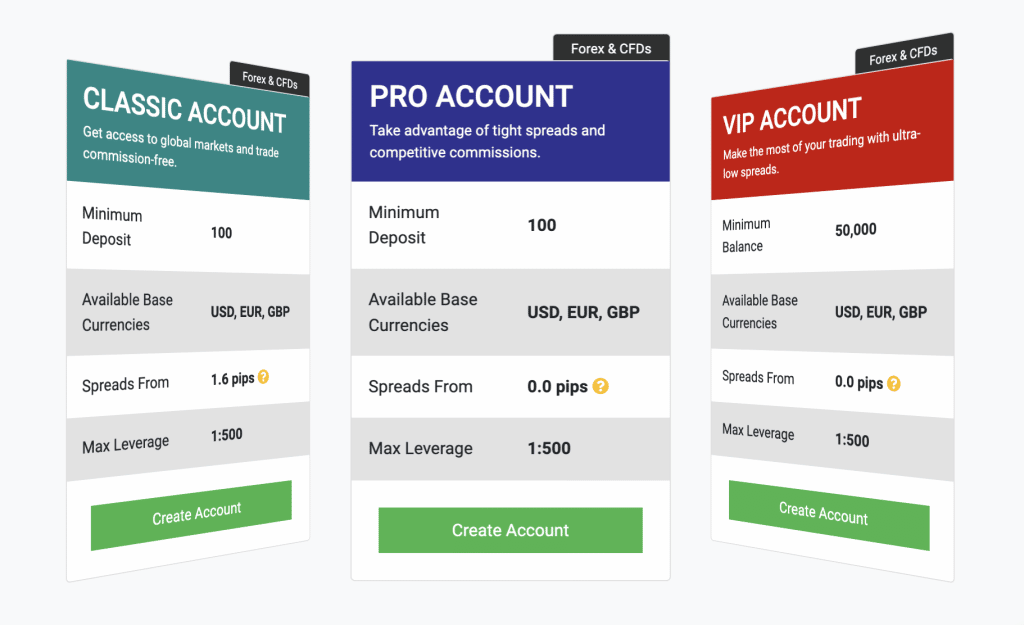
Task: Click the PRO ACCOUNT heading
Action: (471, 96)
